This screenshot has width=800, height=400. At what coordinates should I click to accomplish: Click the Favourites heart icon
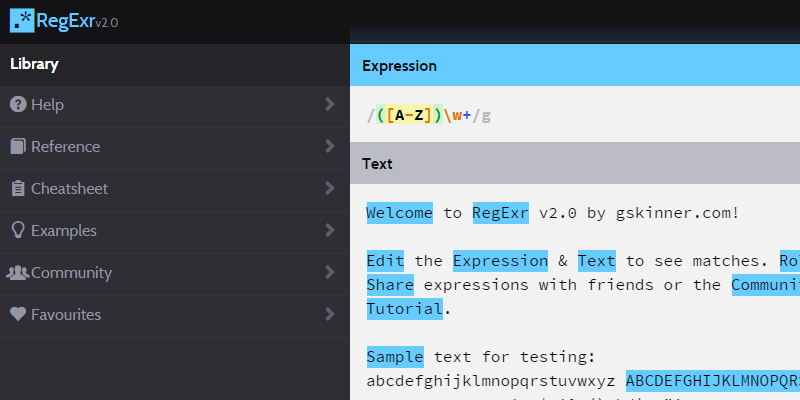click(18, 315)
